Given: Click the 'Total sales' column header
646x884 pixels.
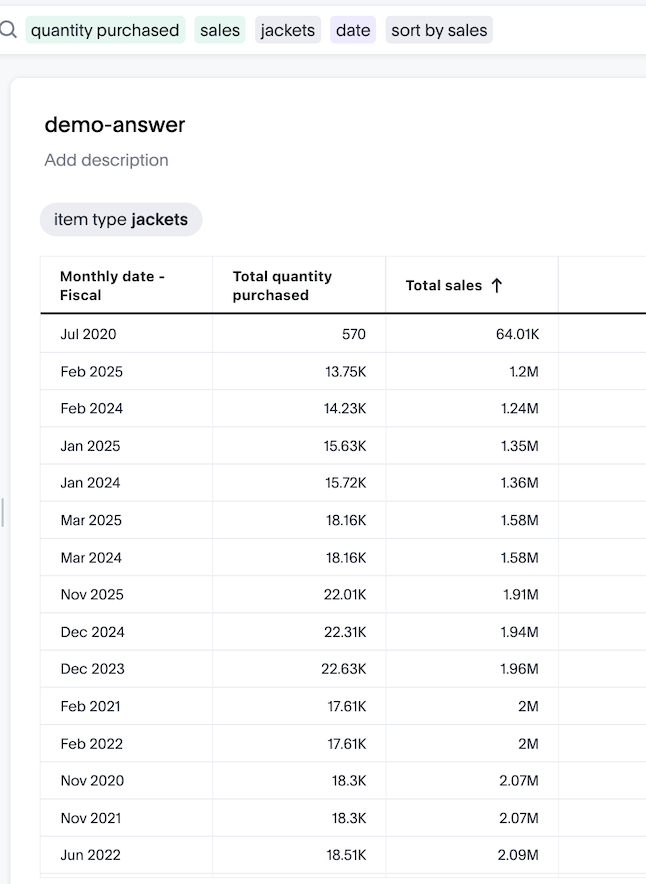Looking at the screenshot, I should coord(443,286).
